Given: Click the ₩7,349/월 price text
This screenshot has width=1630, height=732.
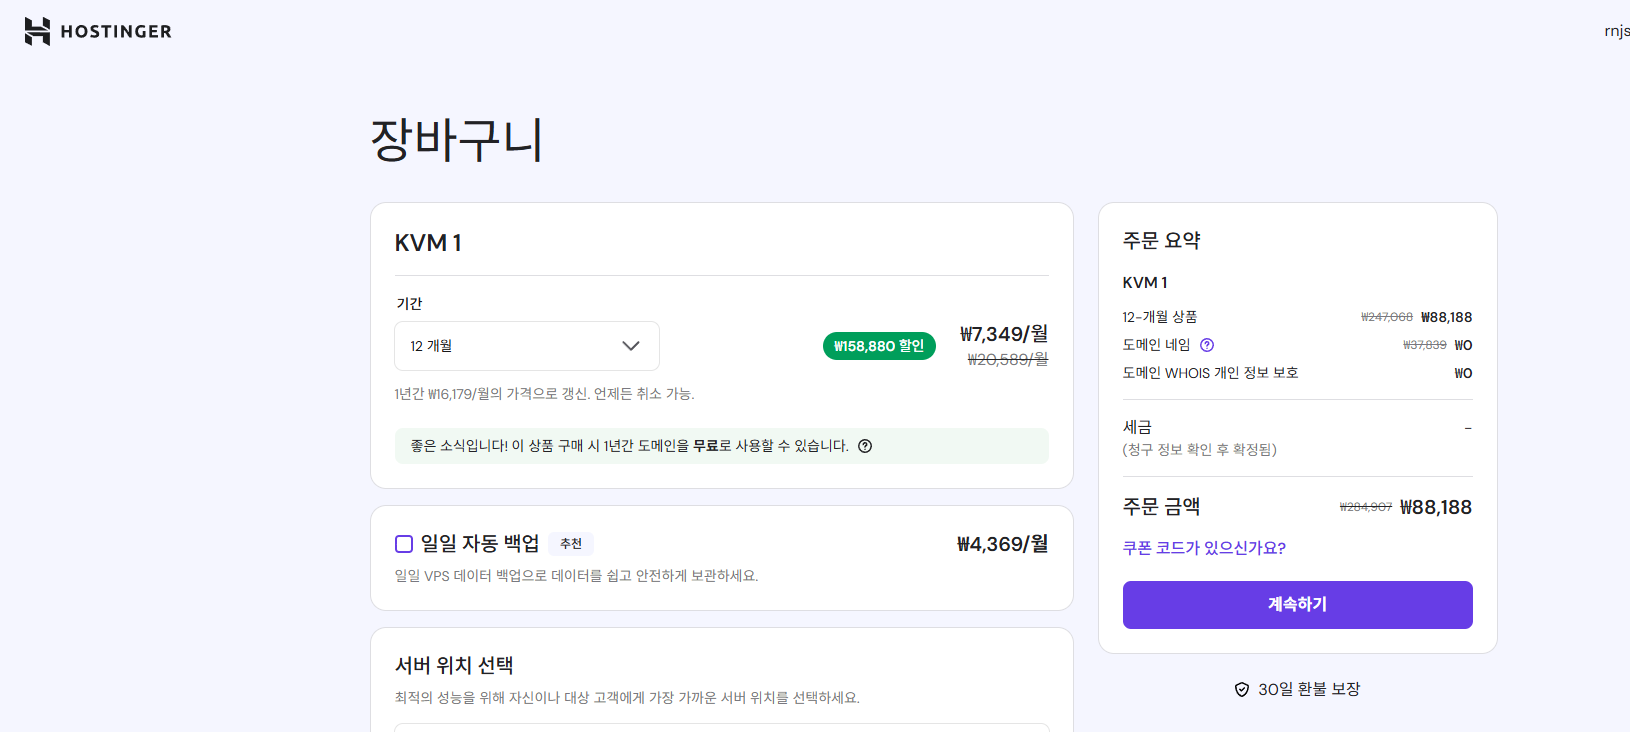Looking at the screenshot, I should pyautogui.click(x=1004, y=334).
